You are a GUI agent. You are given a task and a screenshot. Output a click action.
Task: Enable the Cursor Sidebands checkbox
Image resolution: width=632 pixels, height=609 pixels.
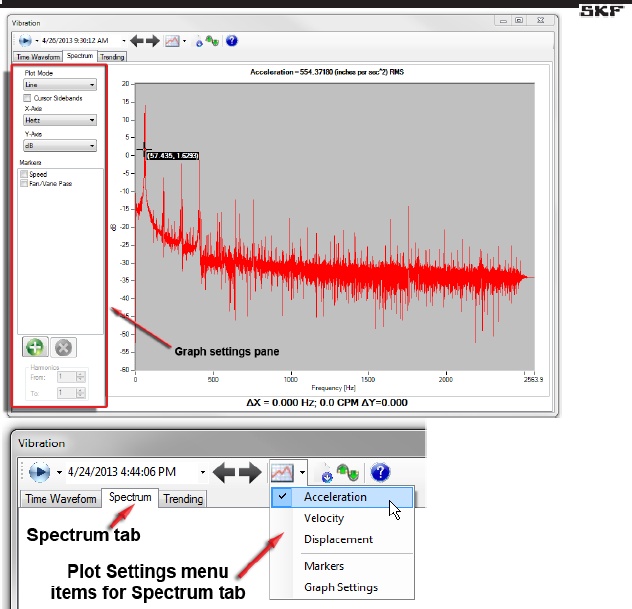click(26, 98)
